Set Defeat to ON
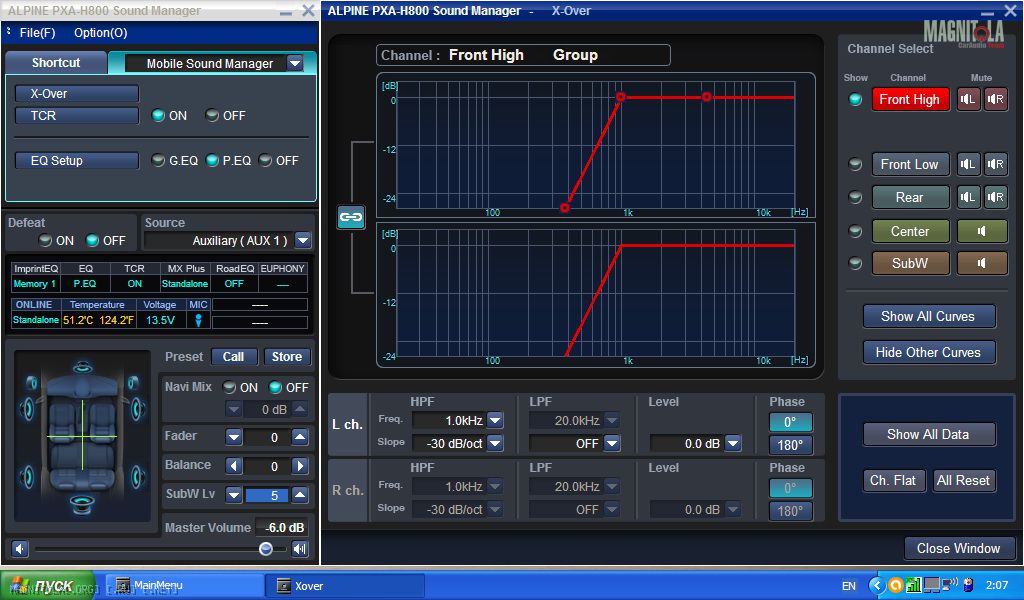 45,240
